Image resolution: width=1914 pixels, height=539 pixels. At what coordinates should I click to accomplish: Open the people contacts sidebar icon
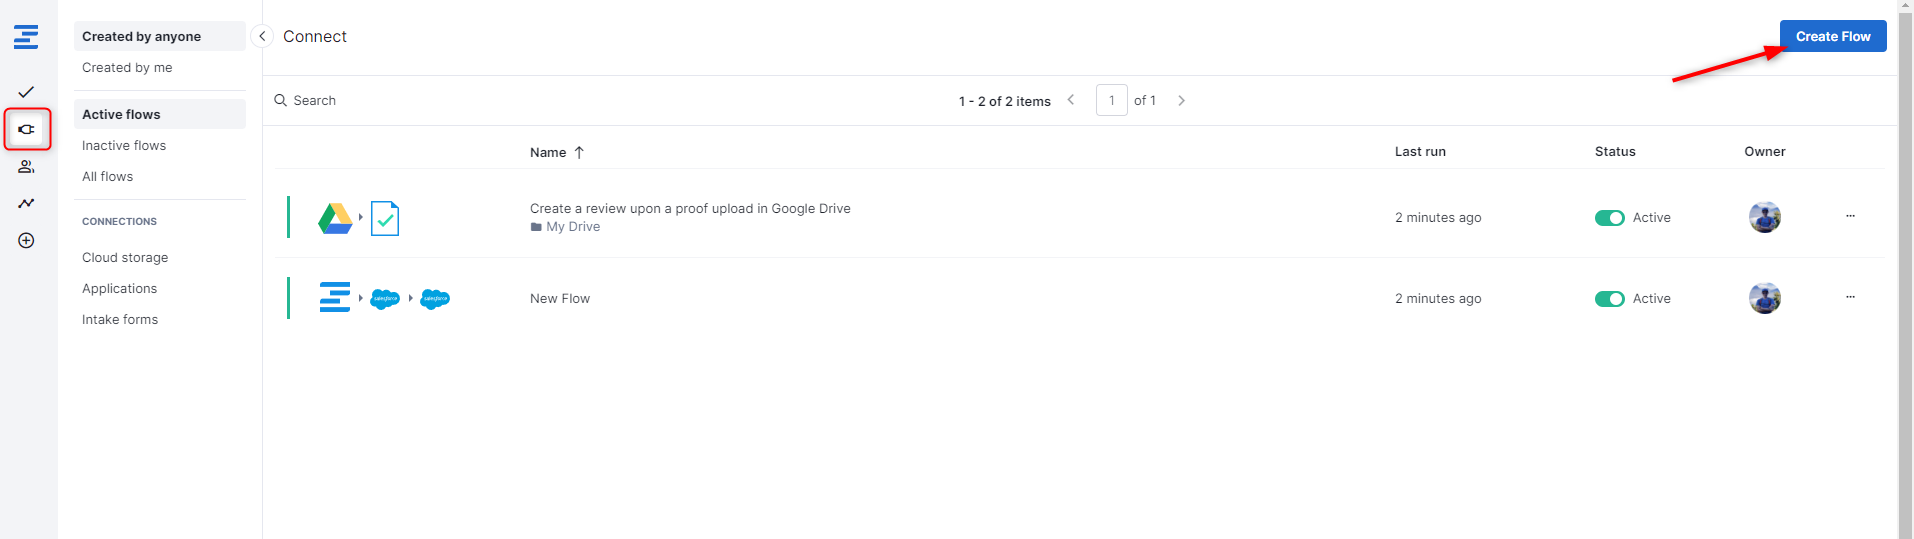click(26, 167)
